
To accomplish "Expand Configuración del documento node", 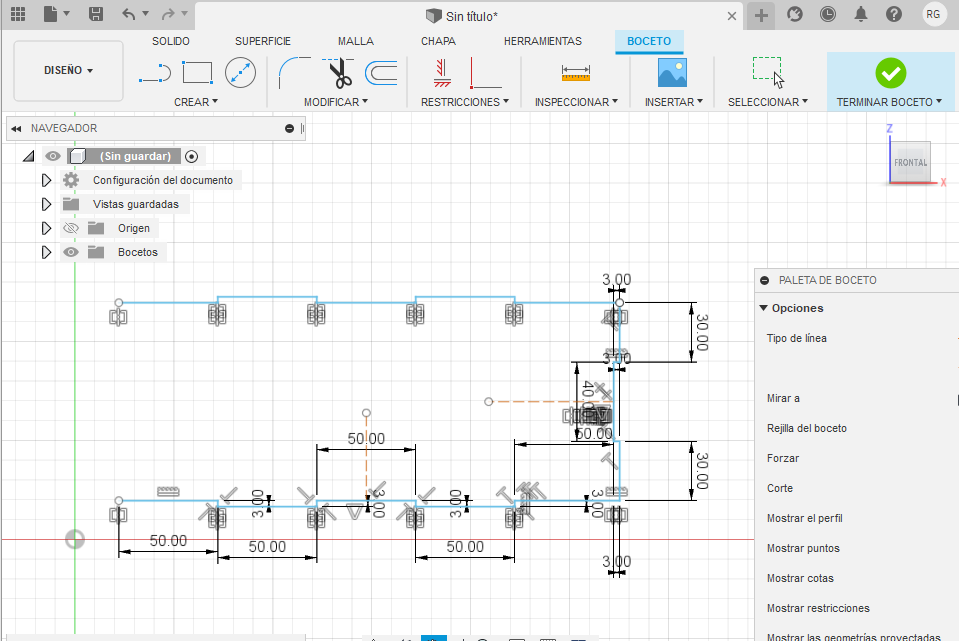I will pos(46,180).
